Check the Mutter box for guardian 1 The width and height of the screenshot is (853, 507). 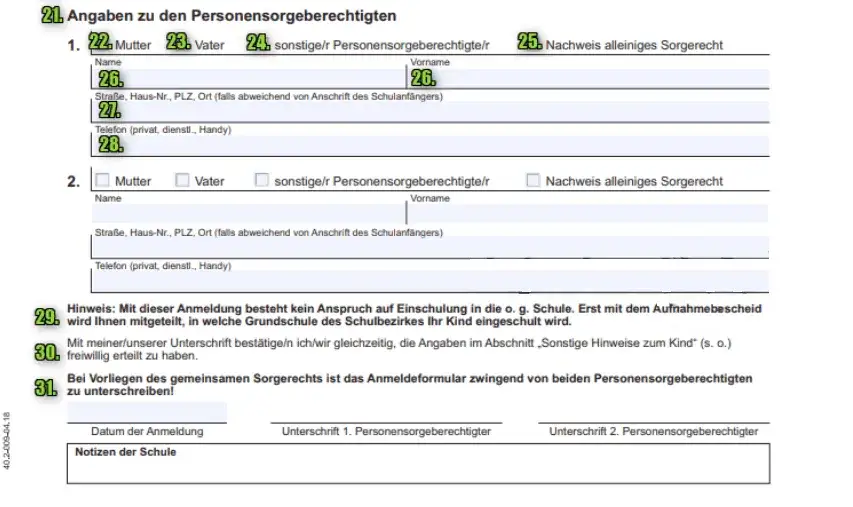[x=101, y=44]
